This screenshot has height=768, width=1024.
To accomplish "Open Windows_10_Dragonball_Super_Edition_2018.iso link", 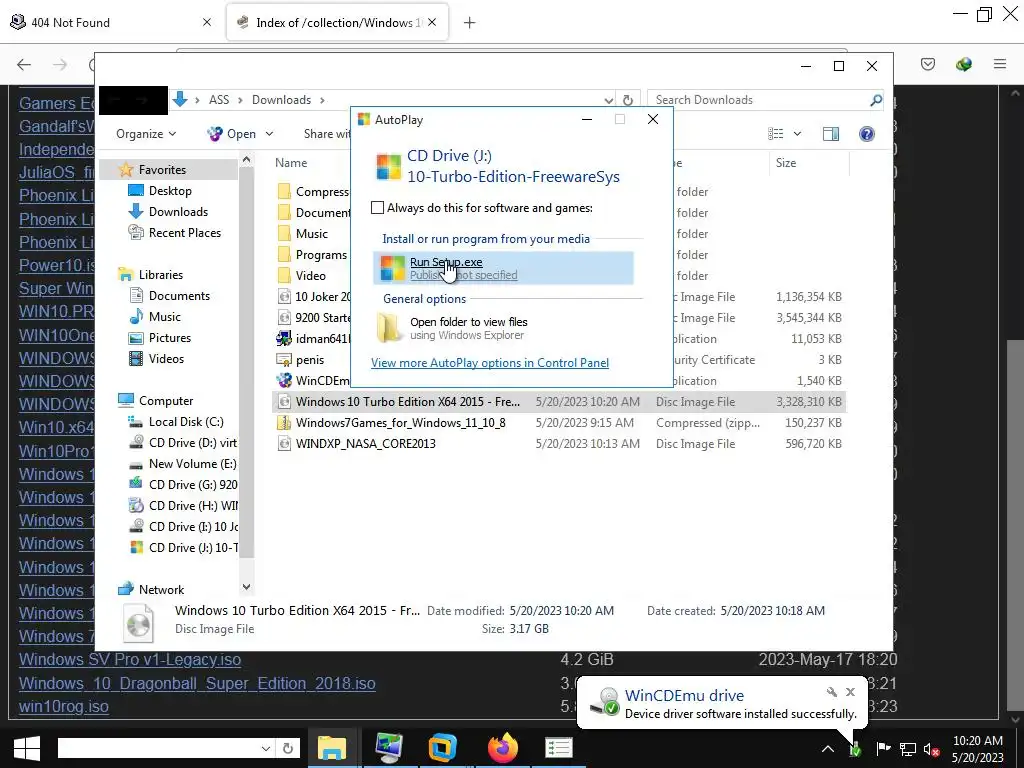I will coord(197,683).
